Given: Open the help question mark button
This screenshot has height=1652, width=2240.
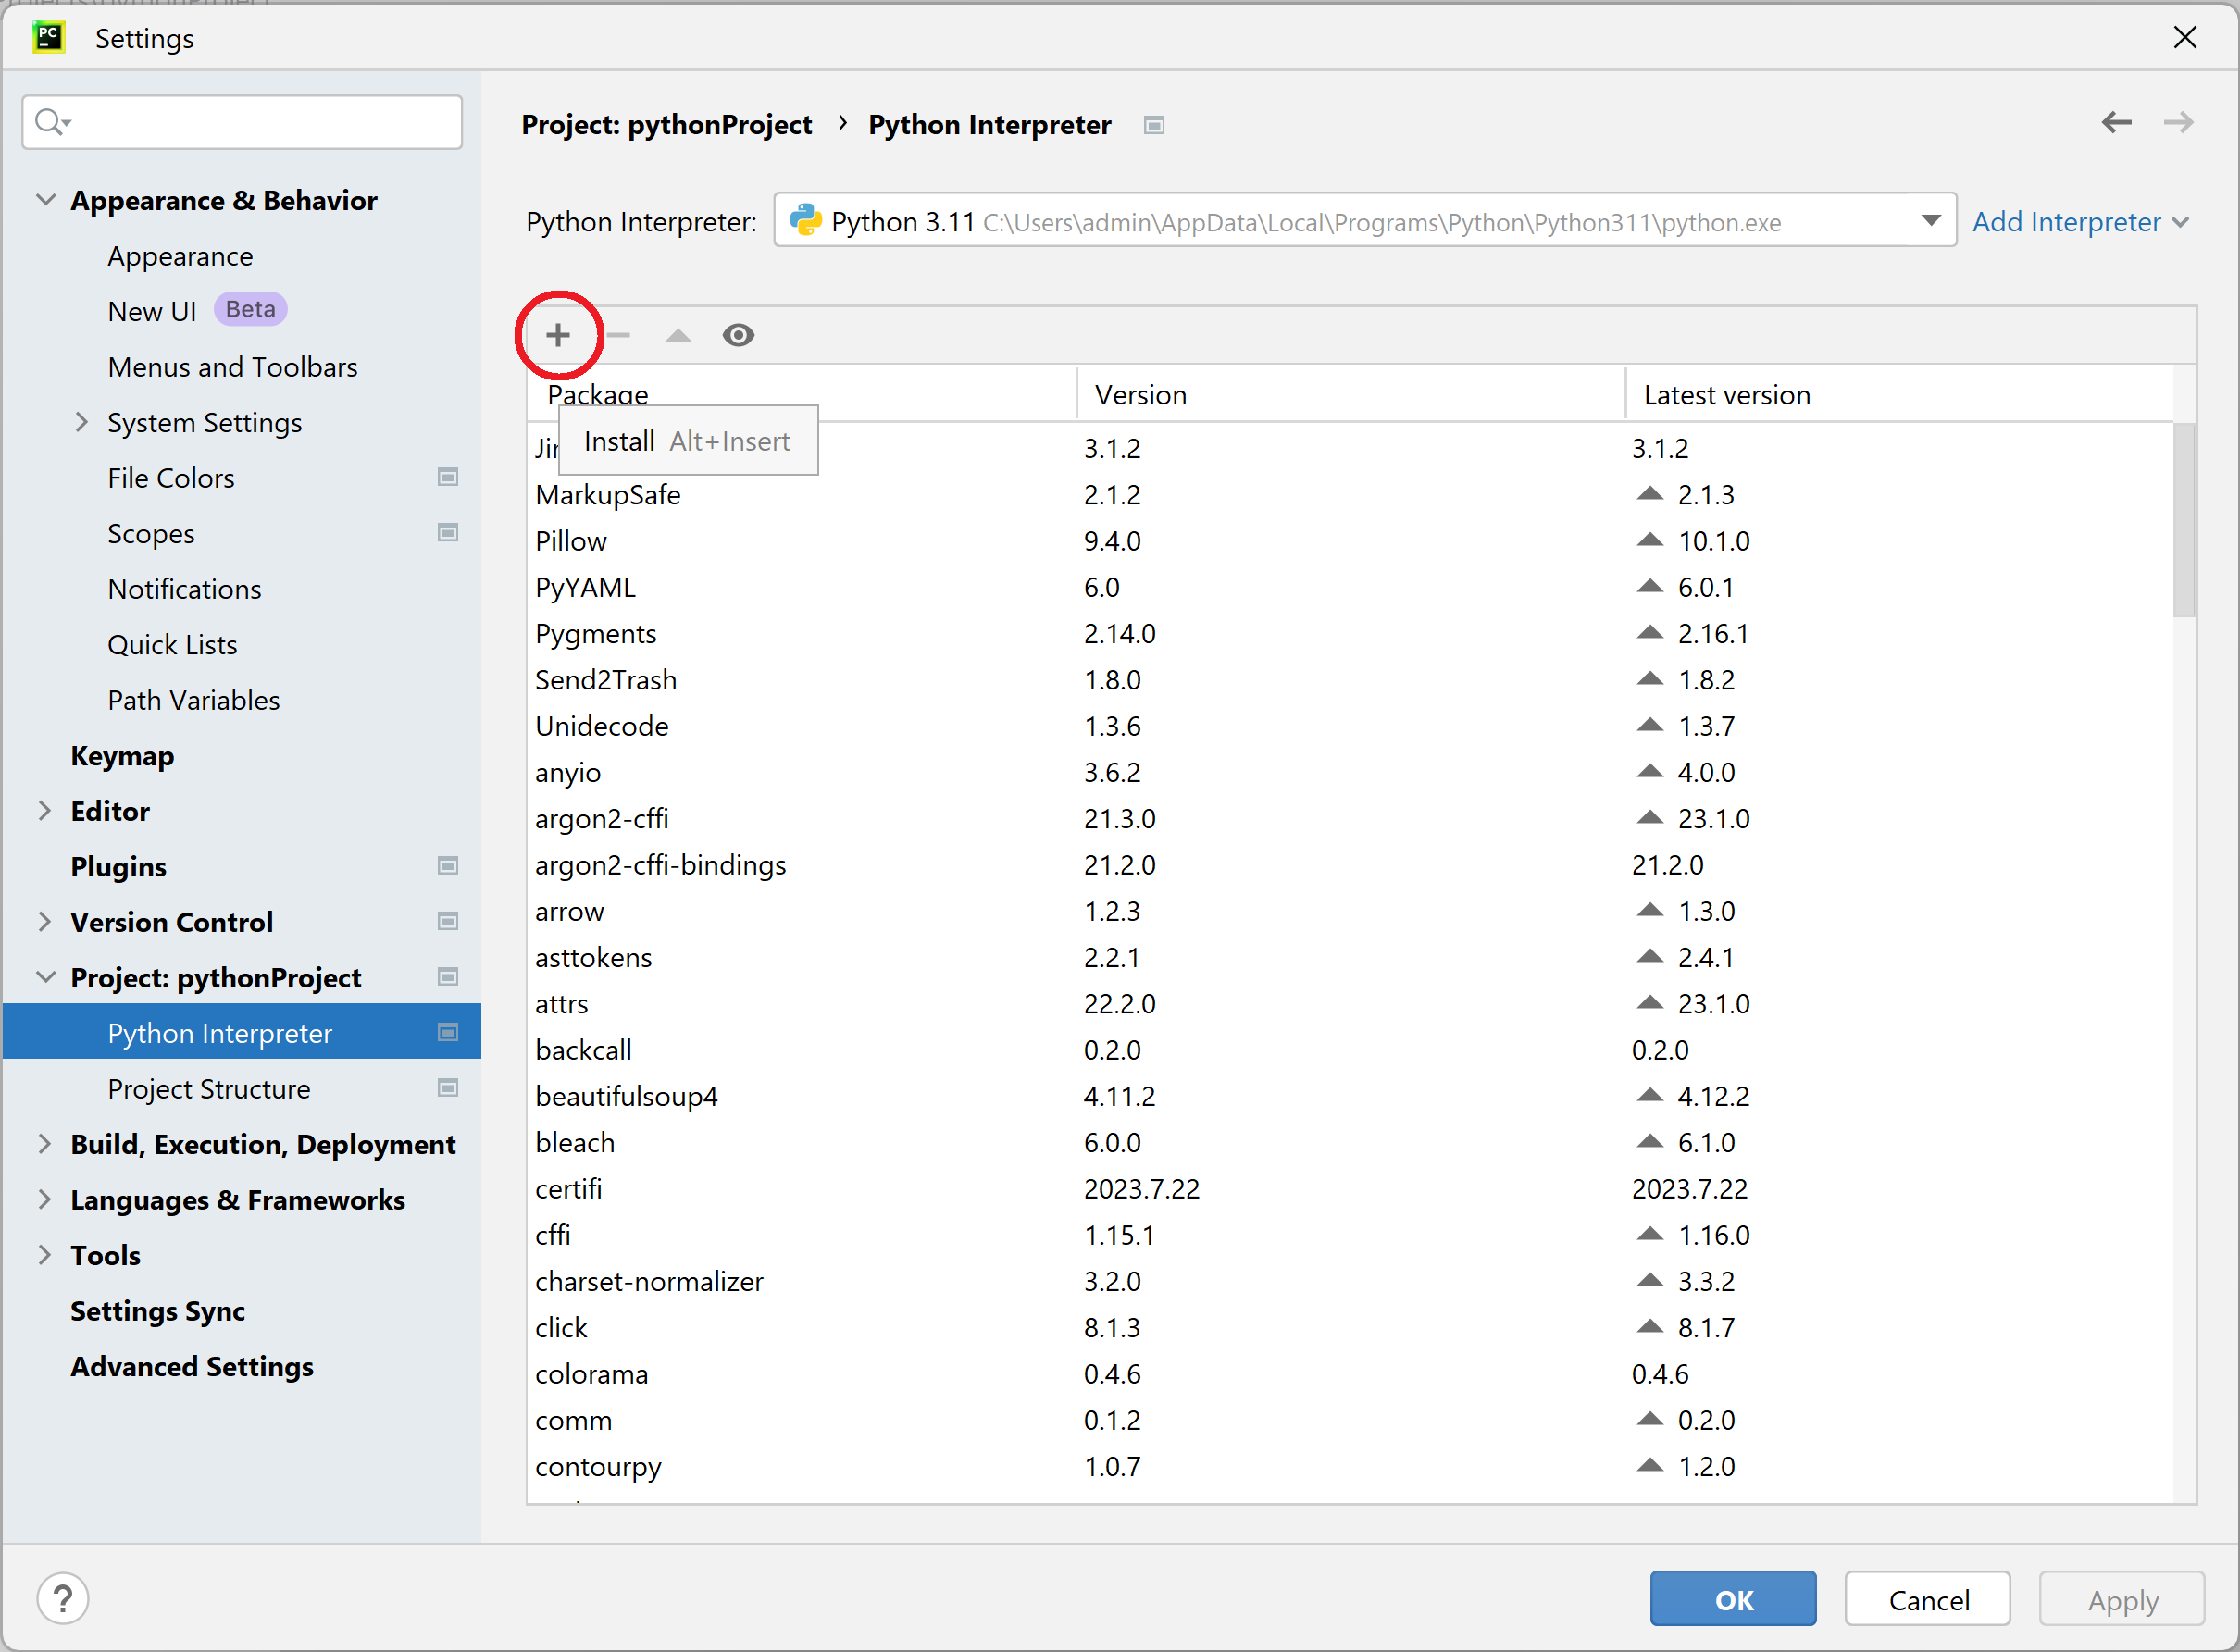Looking at the screenshot, I should point(62,1598).
